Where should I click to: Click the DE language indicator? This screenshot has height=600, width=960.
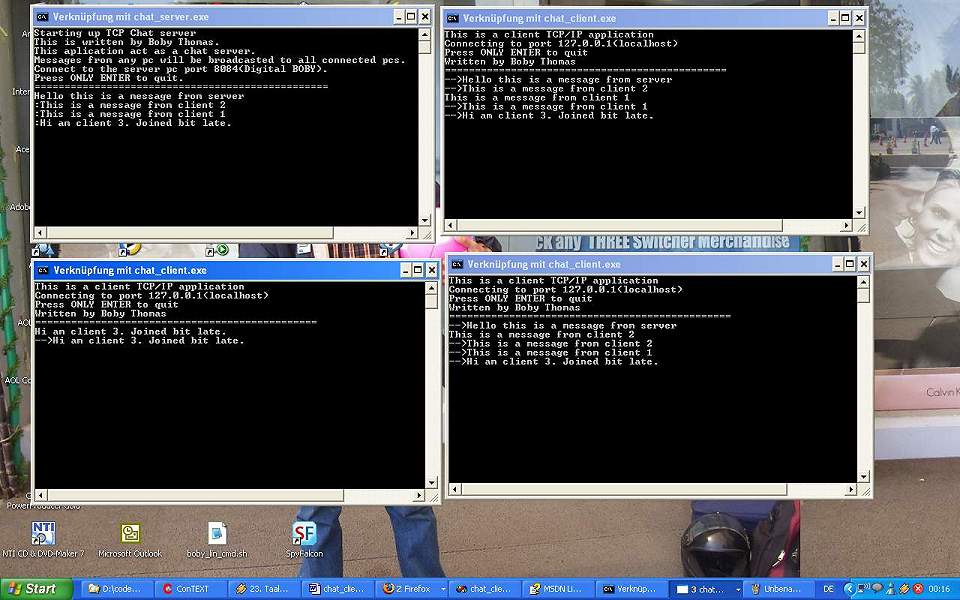[828, 589]
